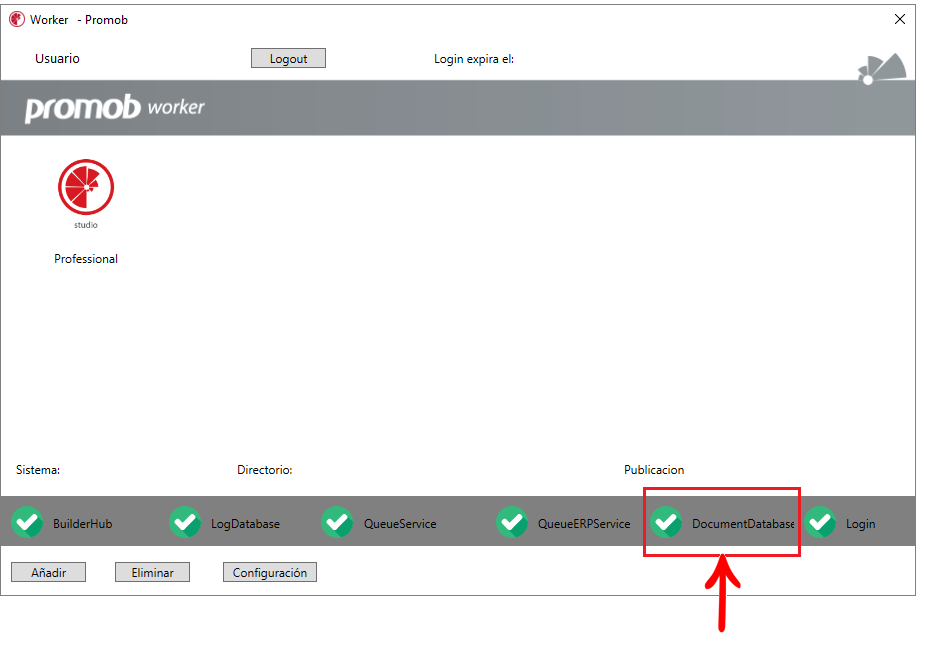Click the 'Publicacion' label
Image resolution: width=925 pixels, height=652 pixels.
pyautogui.click(x=654, y=470)
